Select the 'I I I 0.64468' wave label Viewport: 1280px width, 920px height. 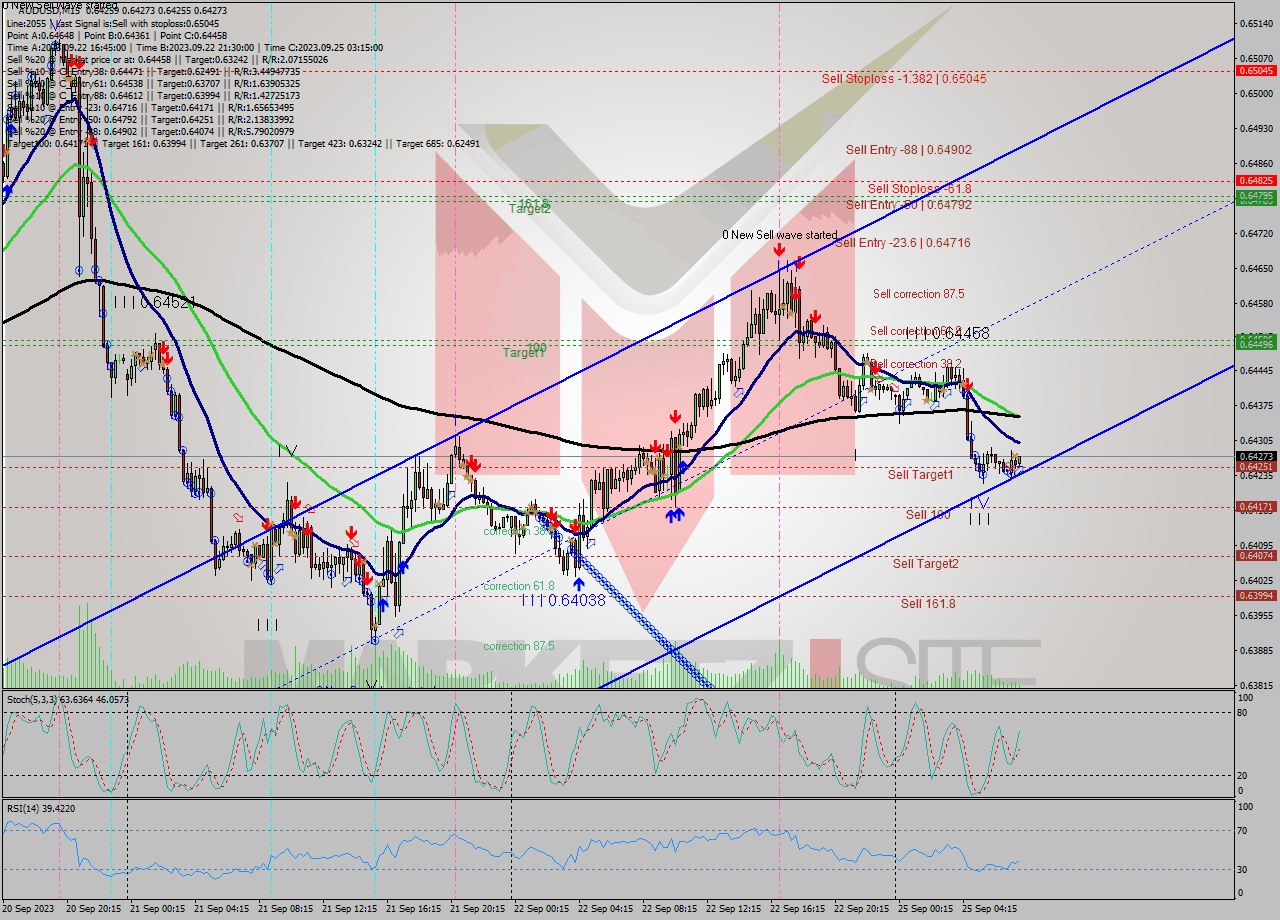(947, 333)
